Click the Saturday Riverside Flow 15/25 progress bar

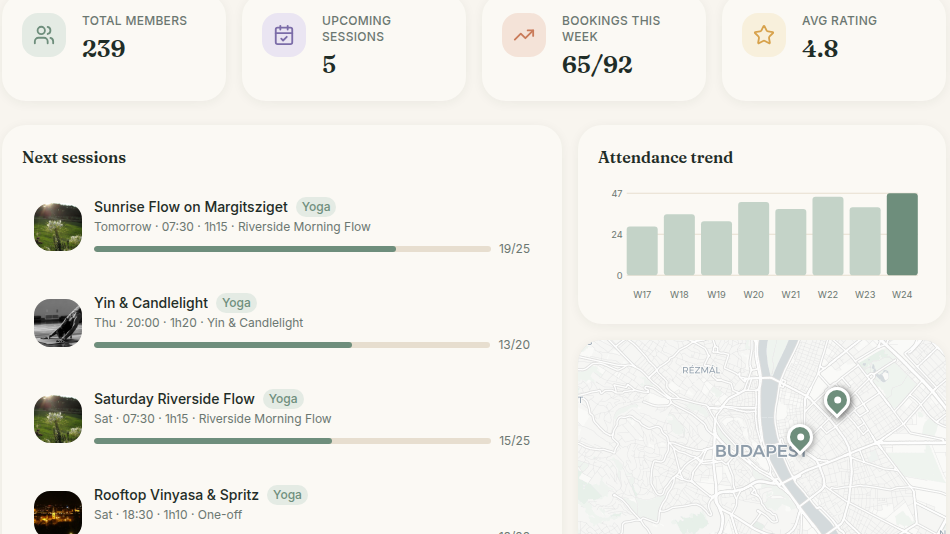[x=292, y=441]
